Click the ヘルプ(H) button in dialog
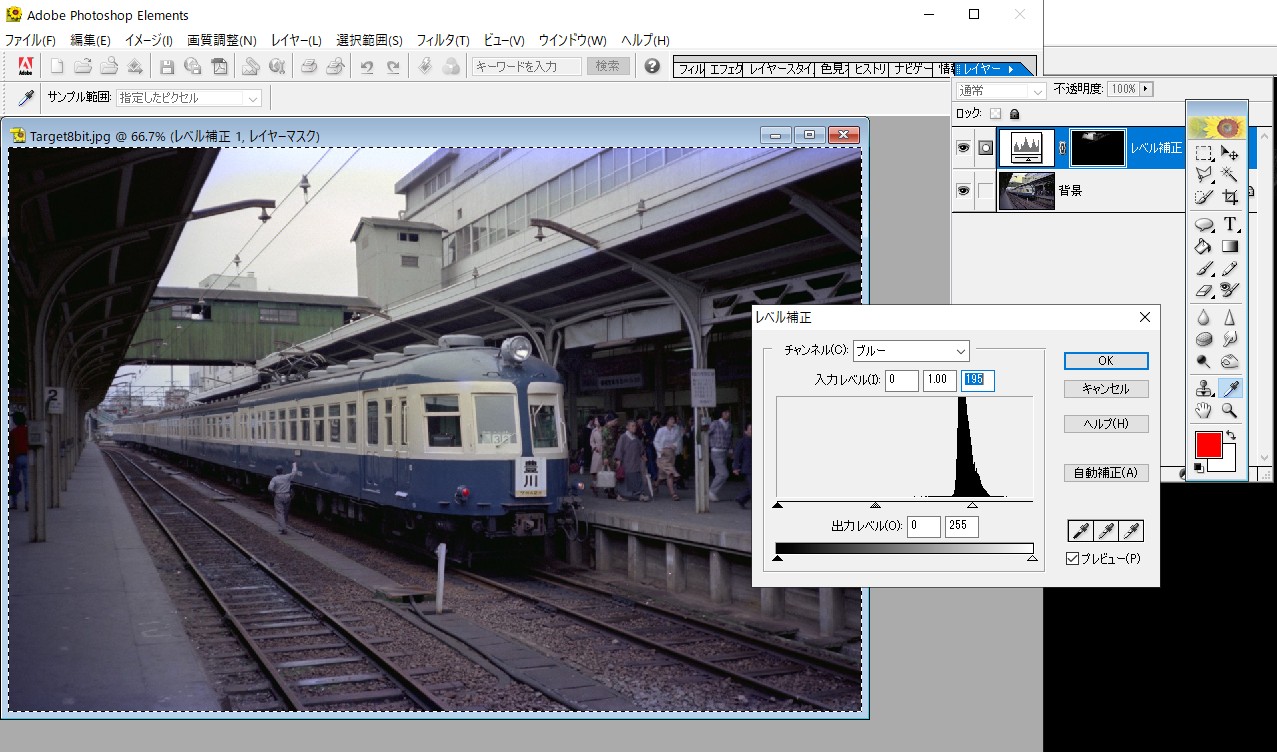The height and width of the screenshot is (752, 1277). (1106, 424)
